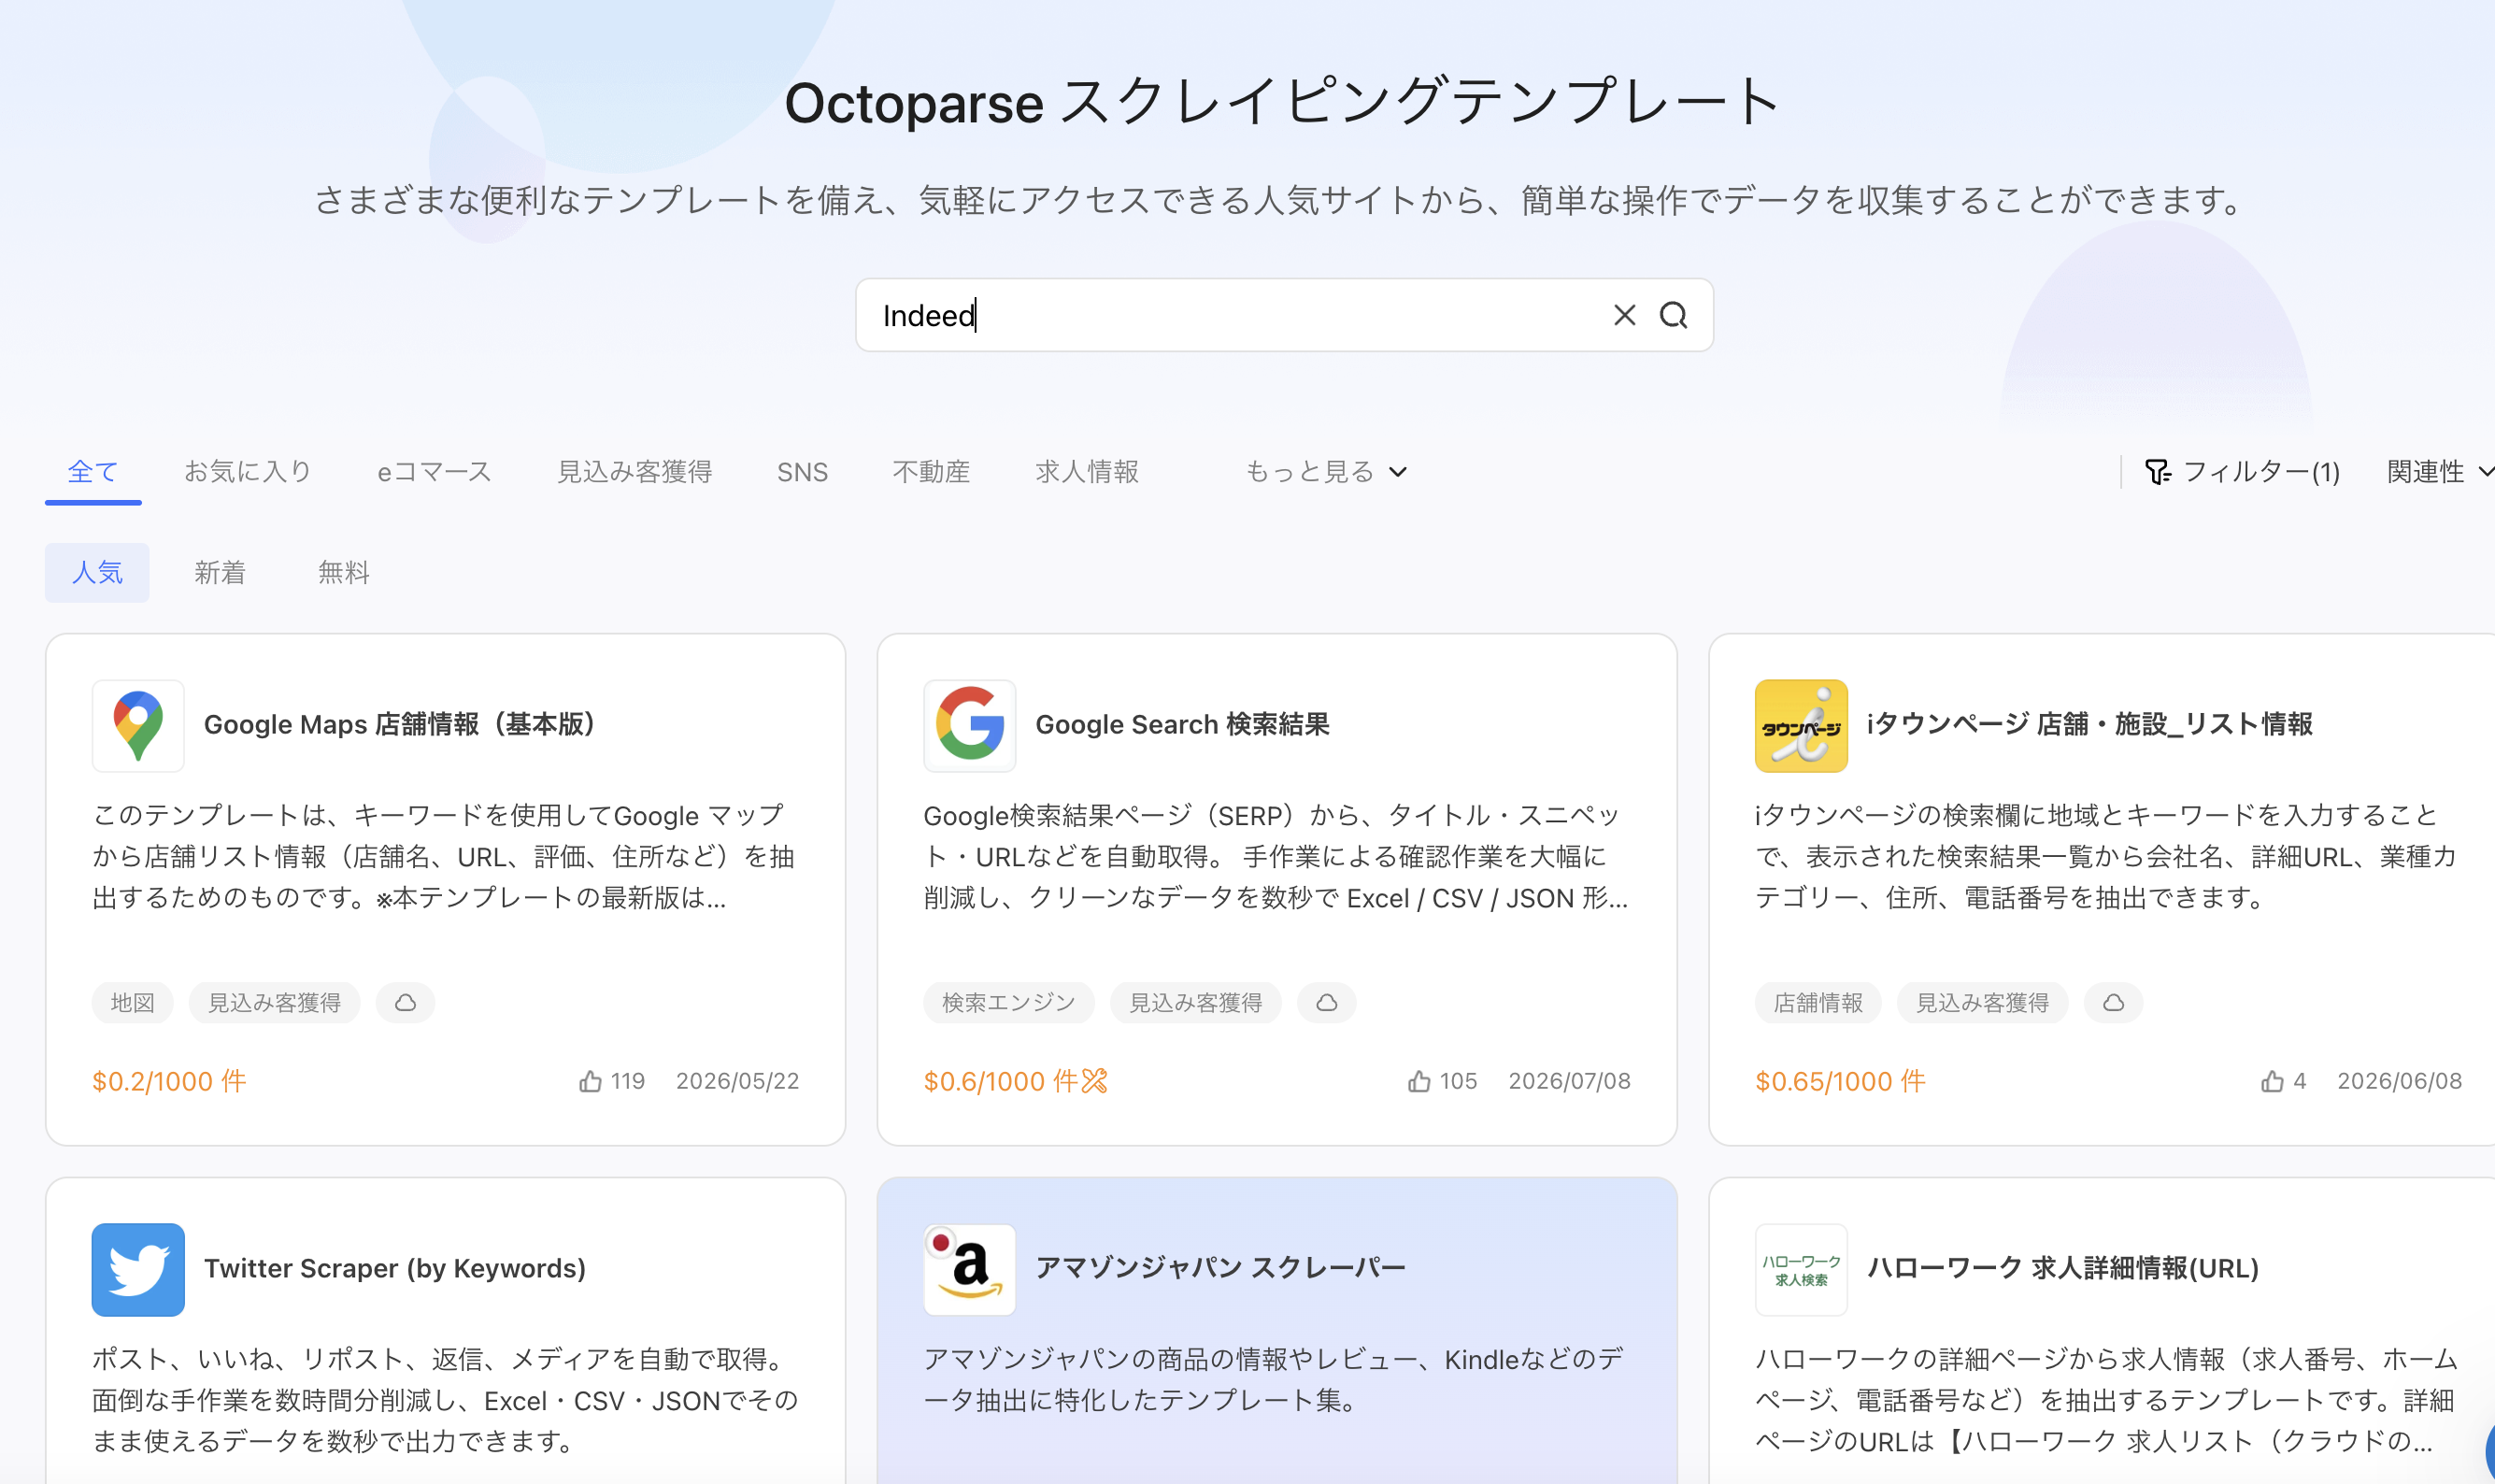Image resolution: width=2495 pixels, height=1484 pixels.
Task: Click the 地図 tag
Action: click(x=132, y=1002)
